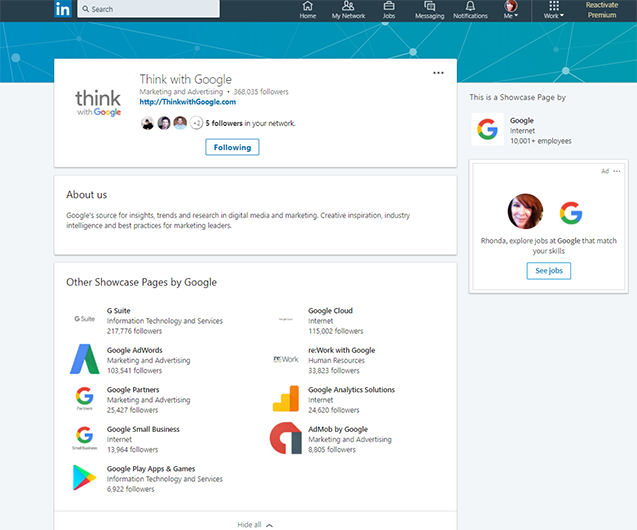Click the Google AdWords logo
The height and width of the screenshot is (530, 637).
pyautogui.click(x=84, y=359)
